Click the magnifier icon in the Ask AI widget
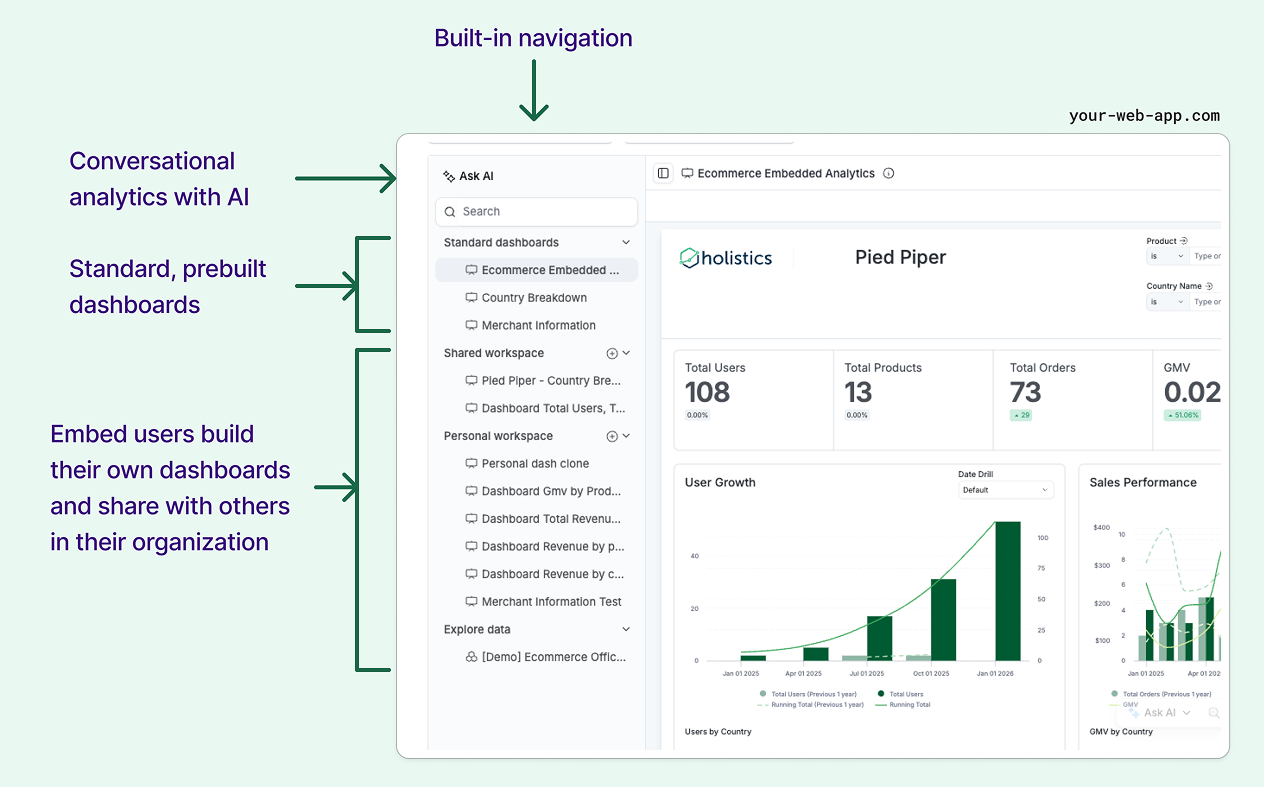This screenshot has width=1264, height=787. click(x=1214, y=712)
